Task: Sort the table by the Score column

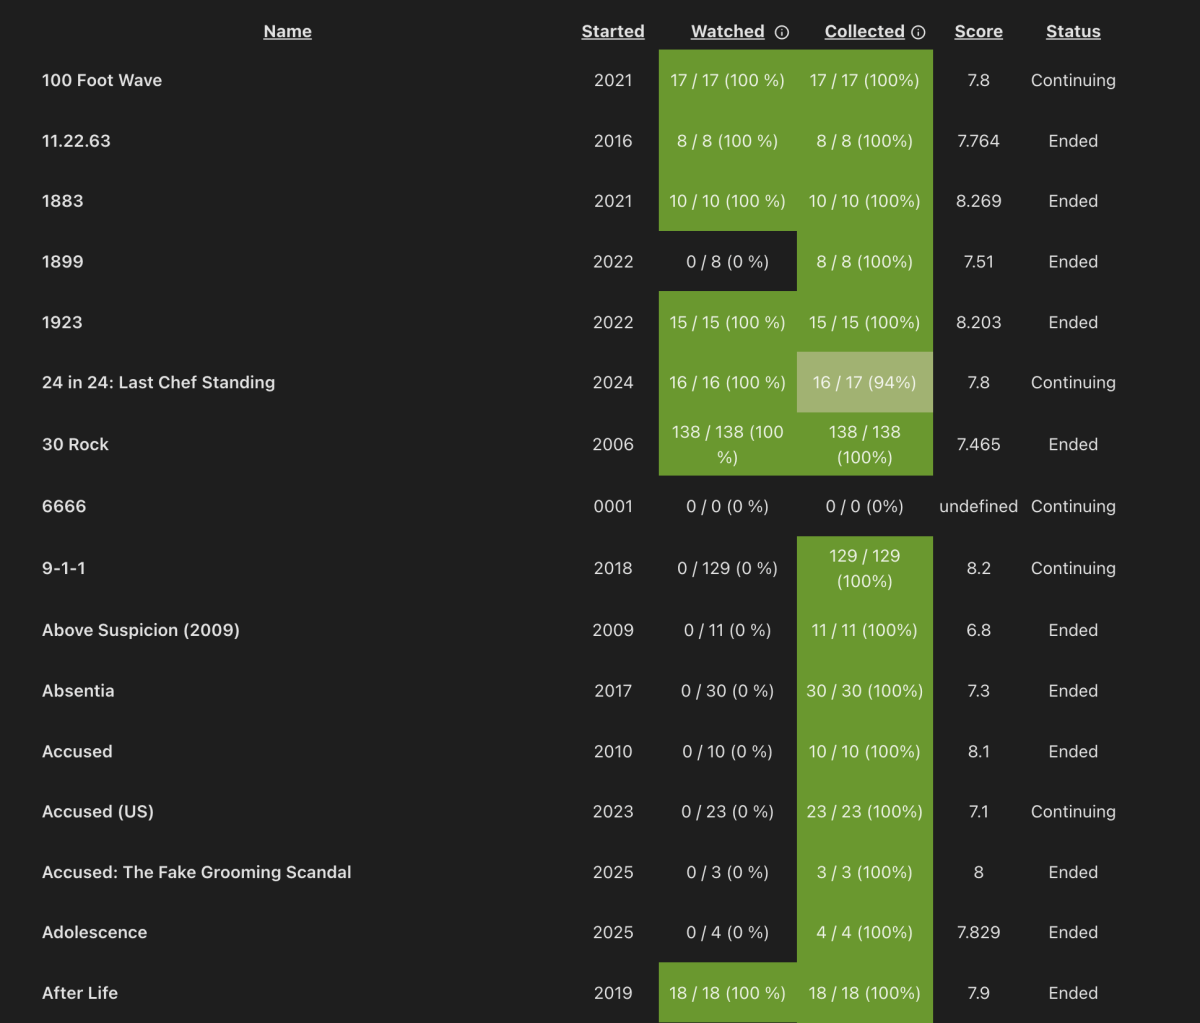Action: 978,31
